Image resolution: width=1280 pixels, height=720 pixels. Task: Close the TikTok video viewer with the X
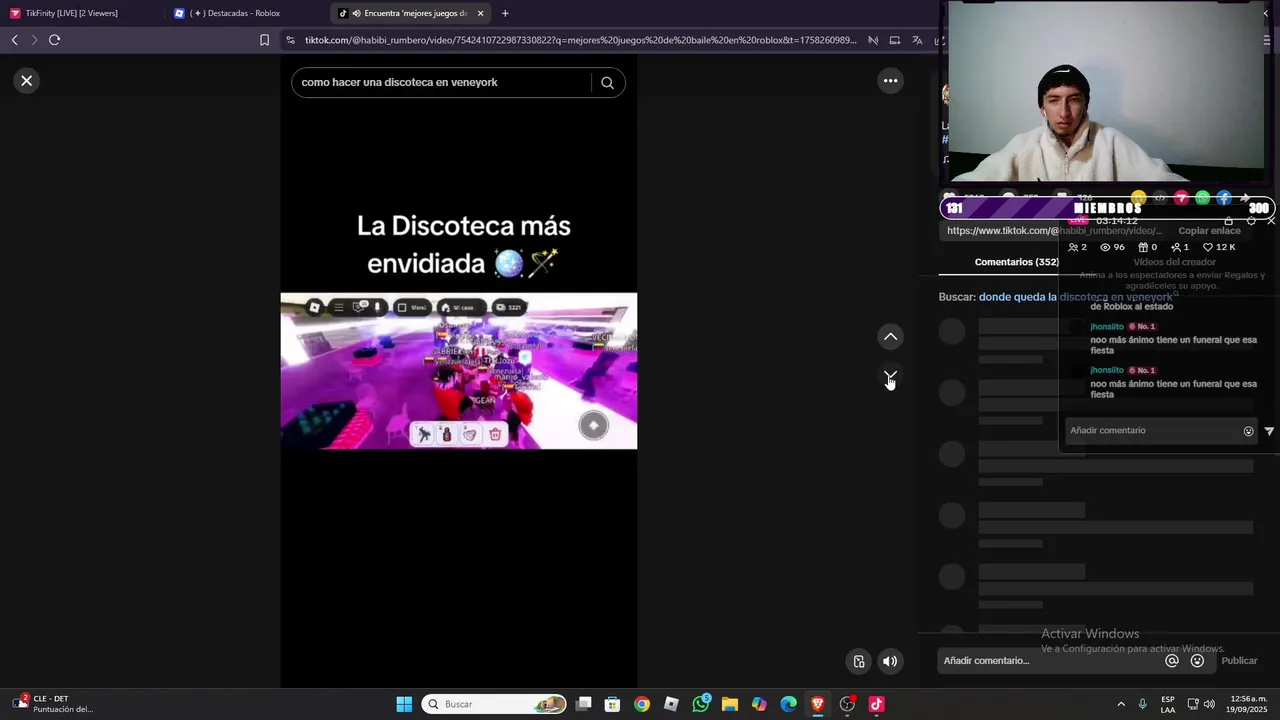[x=27, y=81]
